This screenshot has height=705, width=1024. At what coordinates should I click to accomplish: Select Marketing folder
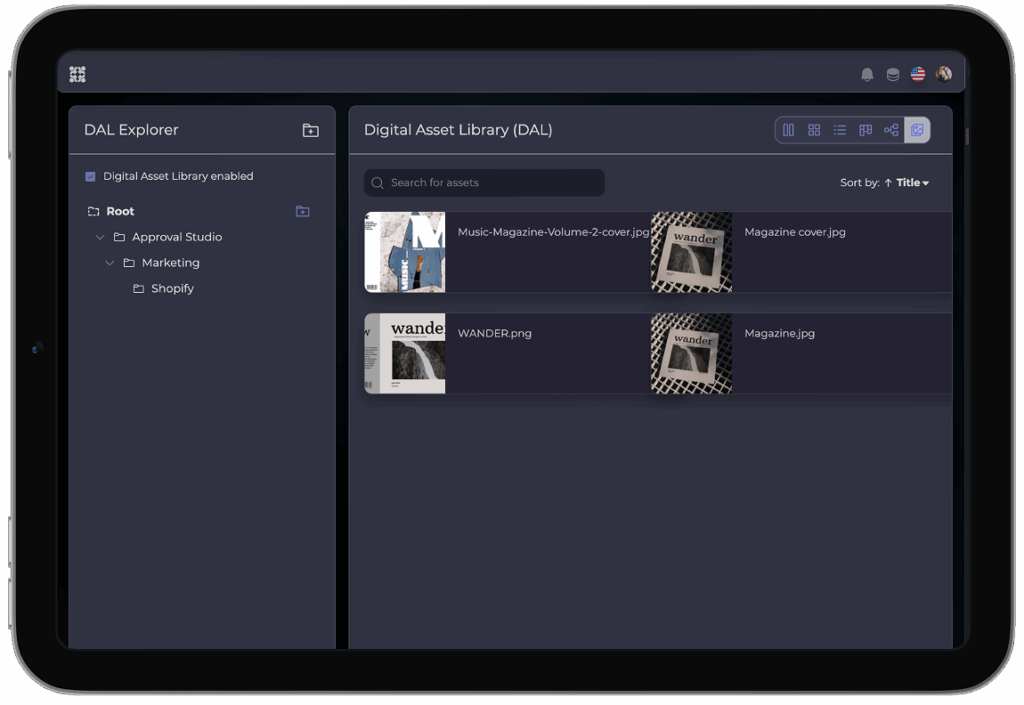point(170,262)
